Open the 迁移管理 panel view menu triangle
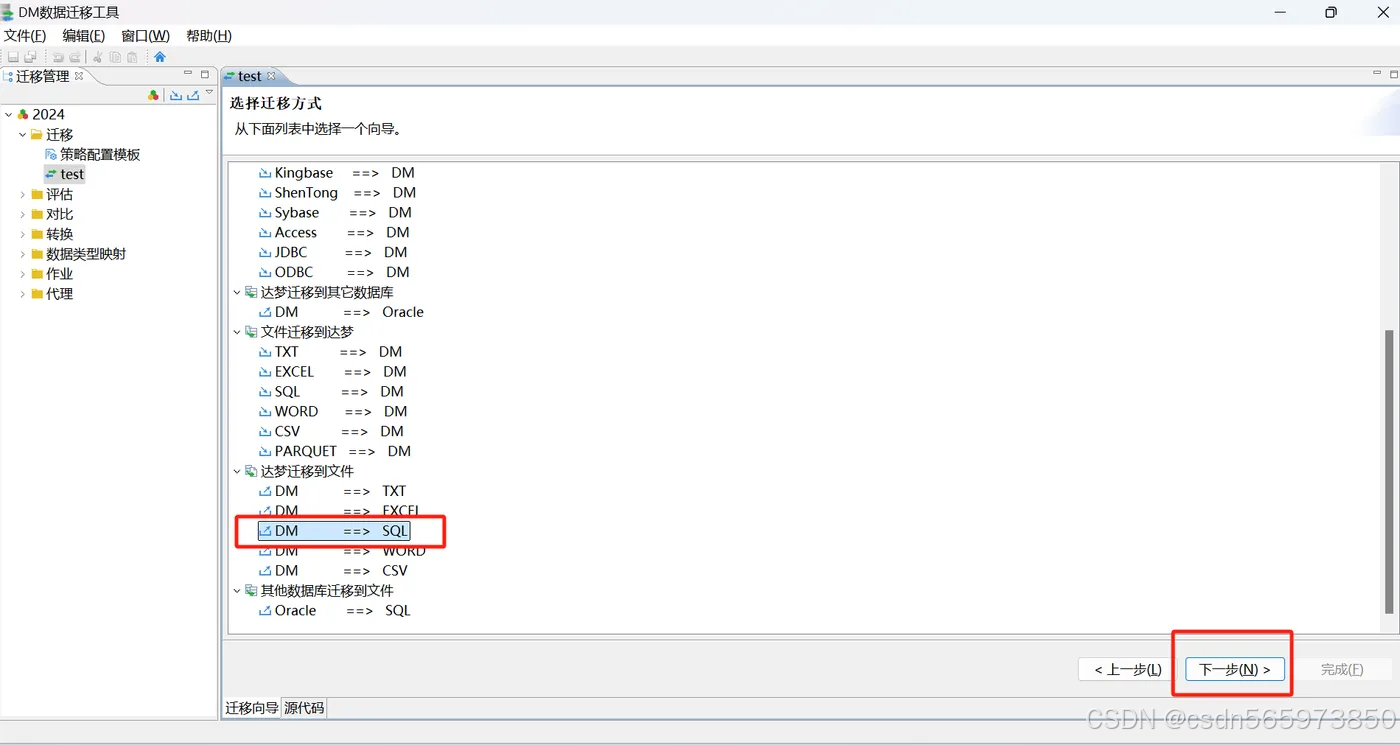This screenshot has height=745, width=1400. 209,93
